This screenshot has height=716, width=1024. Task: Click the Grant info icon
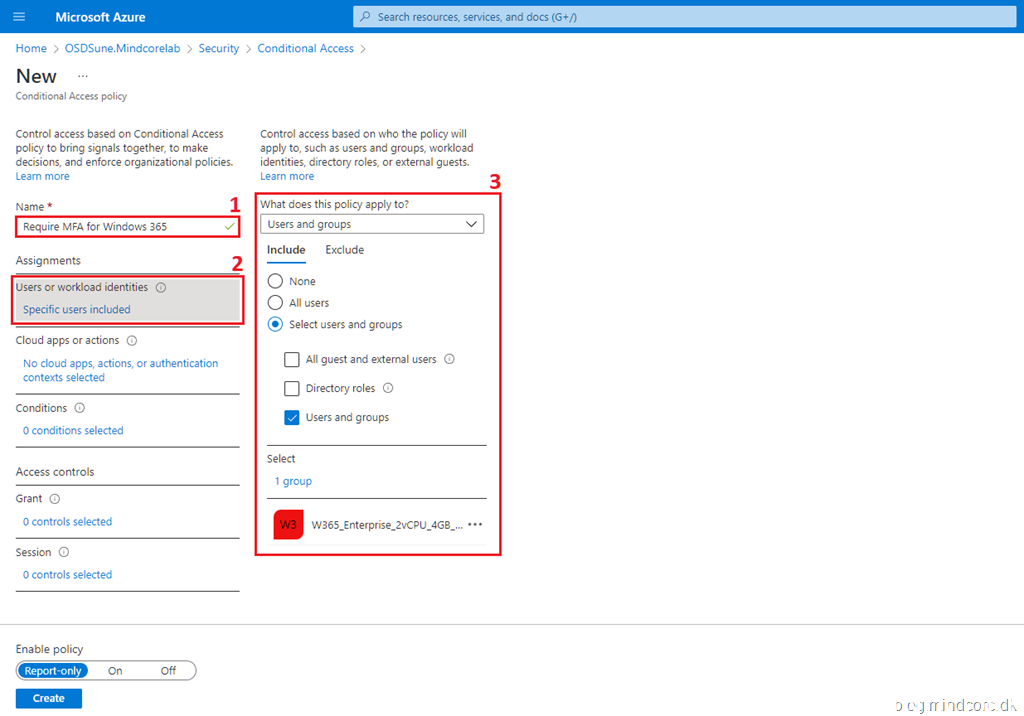tap(55, 499)
